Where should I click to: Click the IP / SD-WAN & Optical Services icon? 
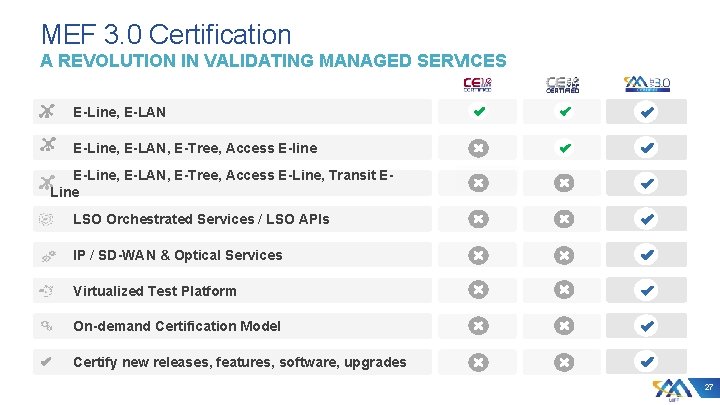tap(48, 256)
